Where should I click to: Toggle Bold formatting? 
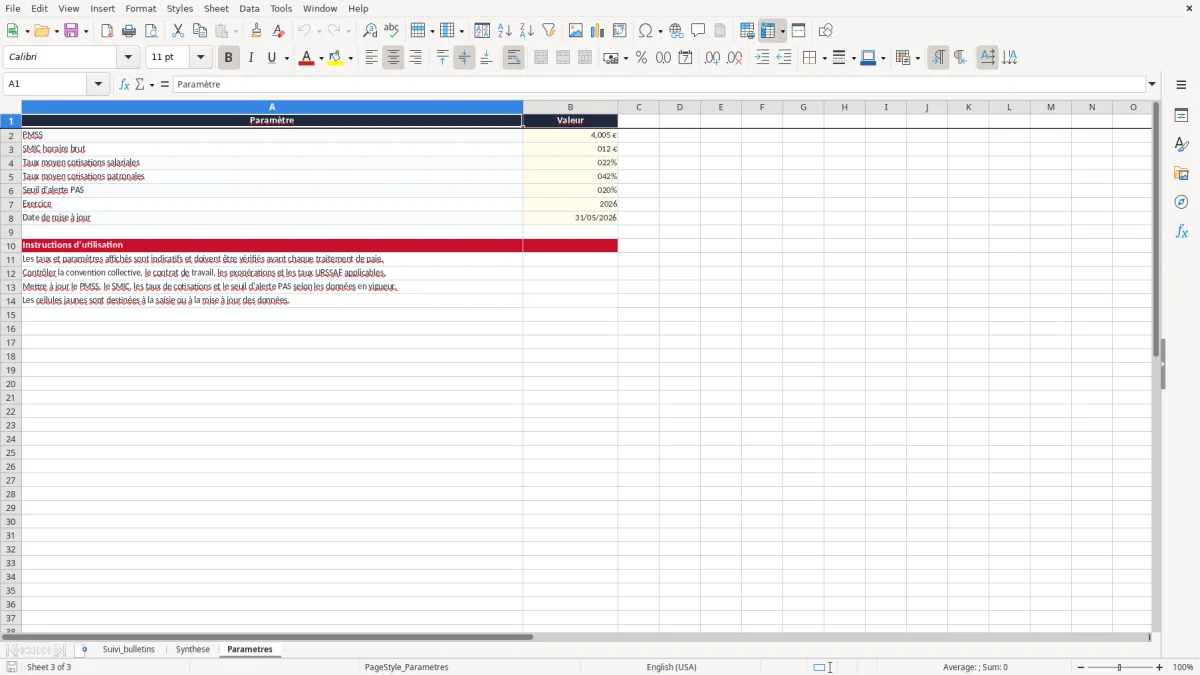[228, 58]
